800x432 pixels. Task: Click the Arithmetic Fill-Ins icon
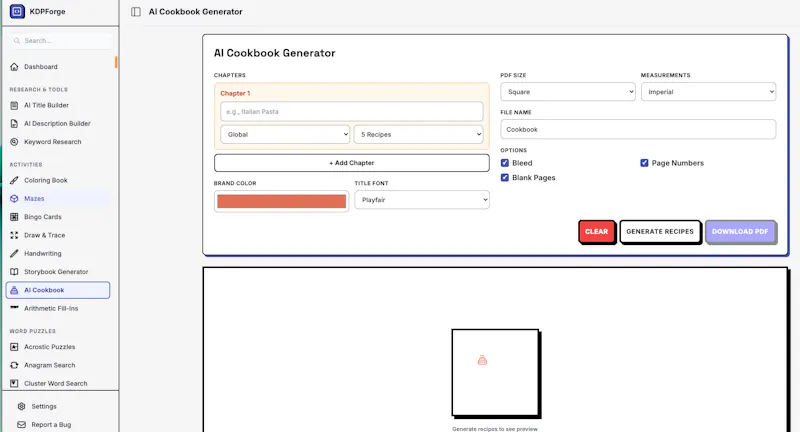(14, 308)
